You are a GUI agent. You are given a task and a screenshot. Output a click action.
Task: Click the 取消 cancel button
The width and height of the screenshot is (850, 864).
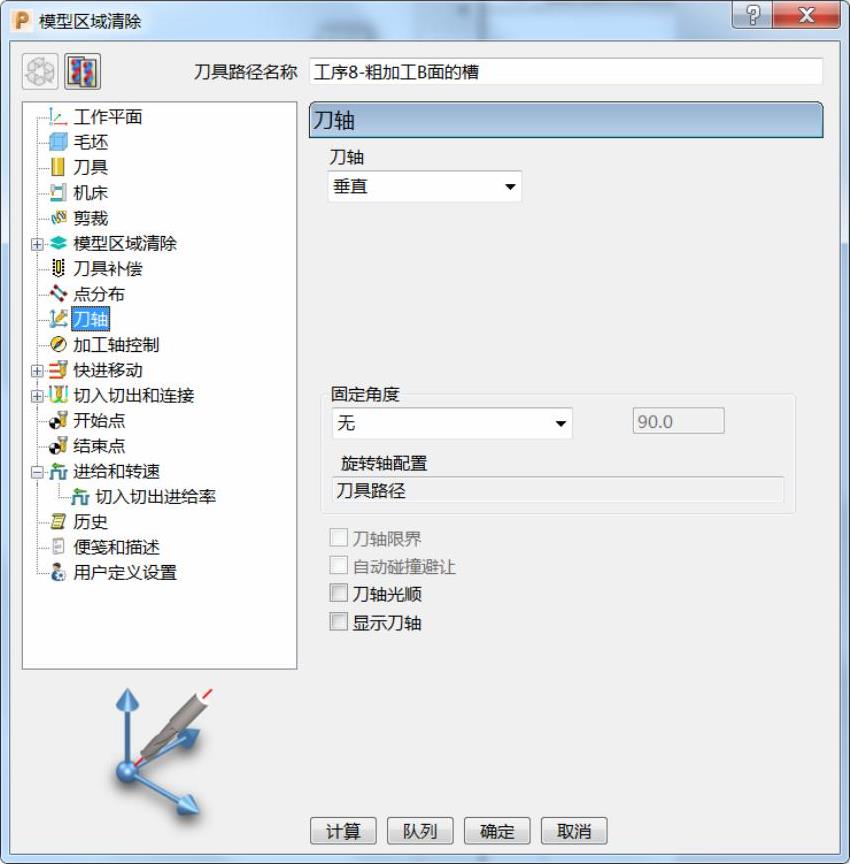pos(574,830)
